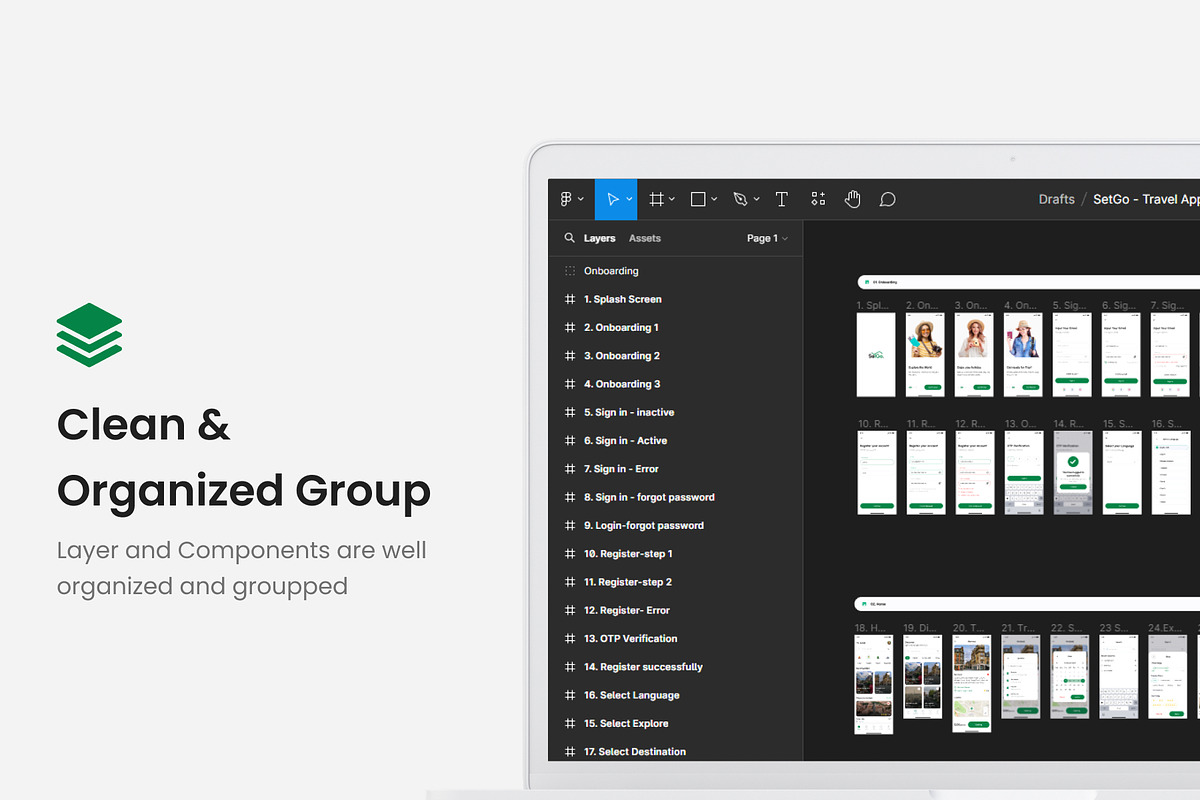Screen dimensions: 1200x800
Task: Select the Hand tool
Action: (x=852, y=199)
